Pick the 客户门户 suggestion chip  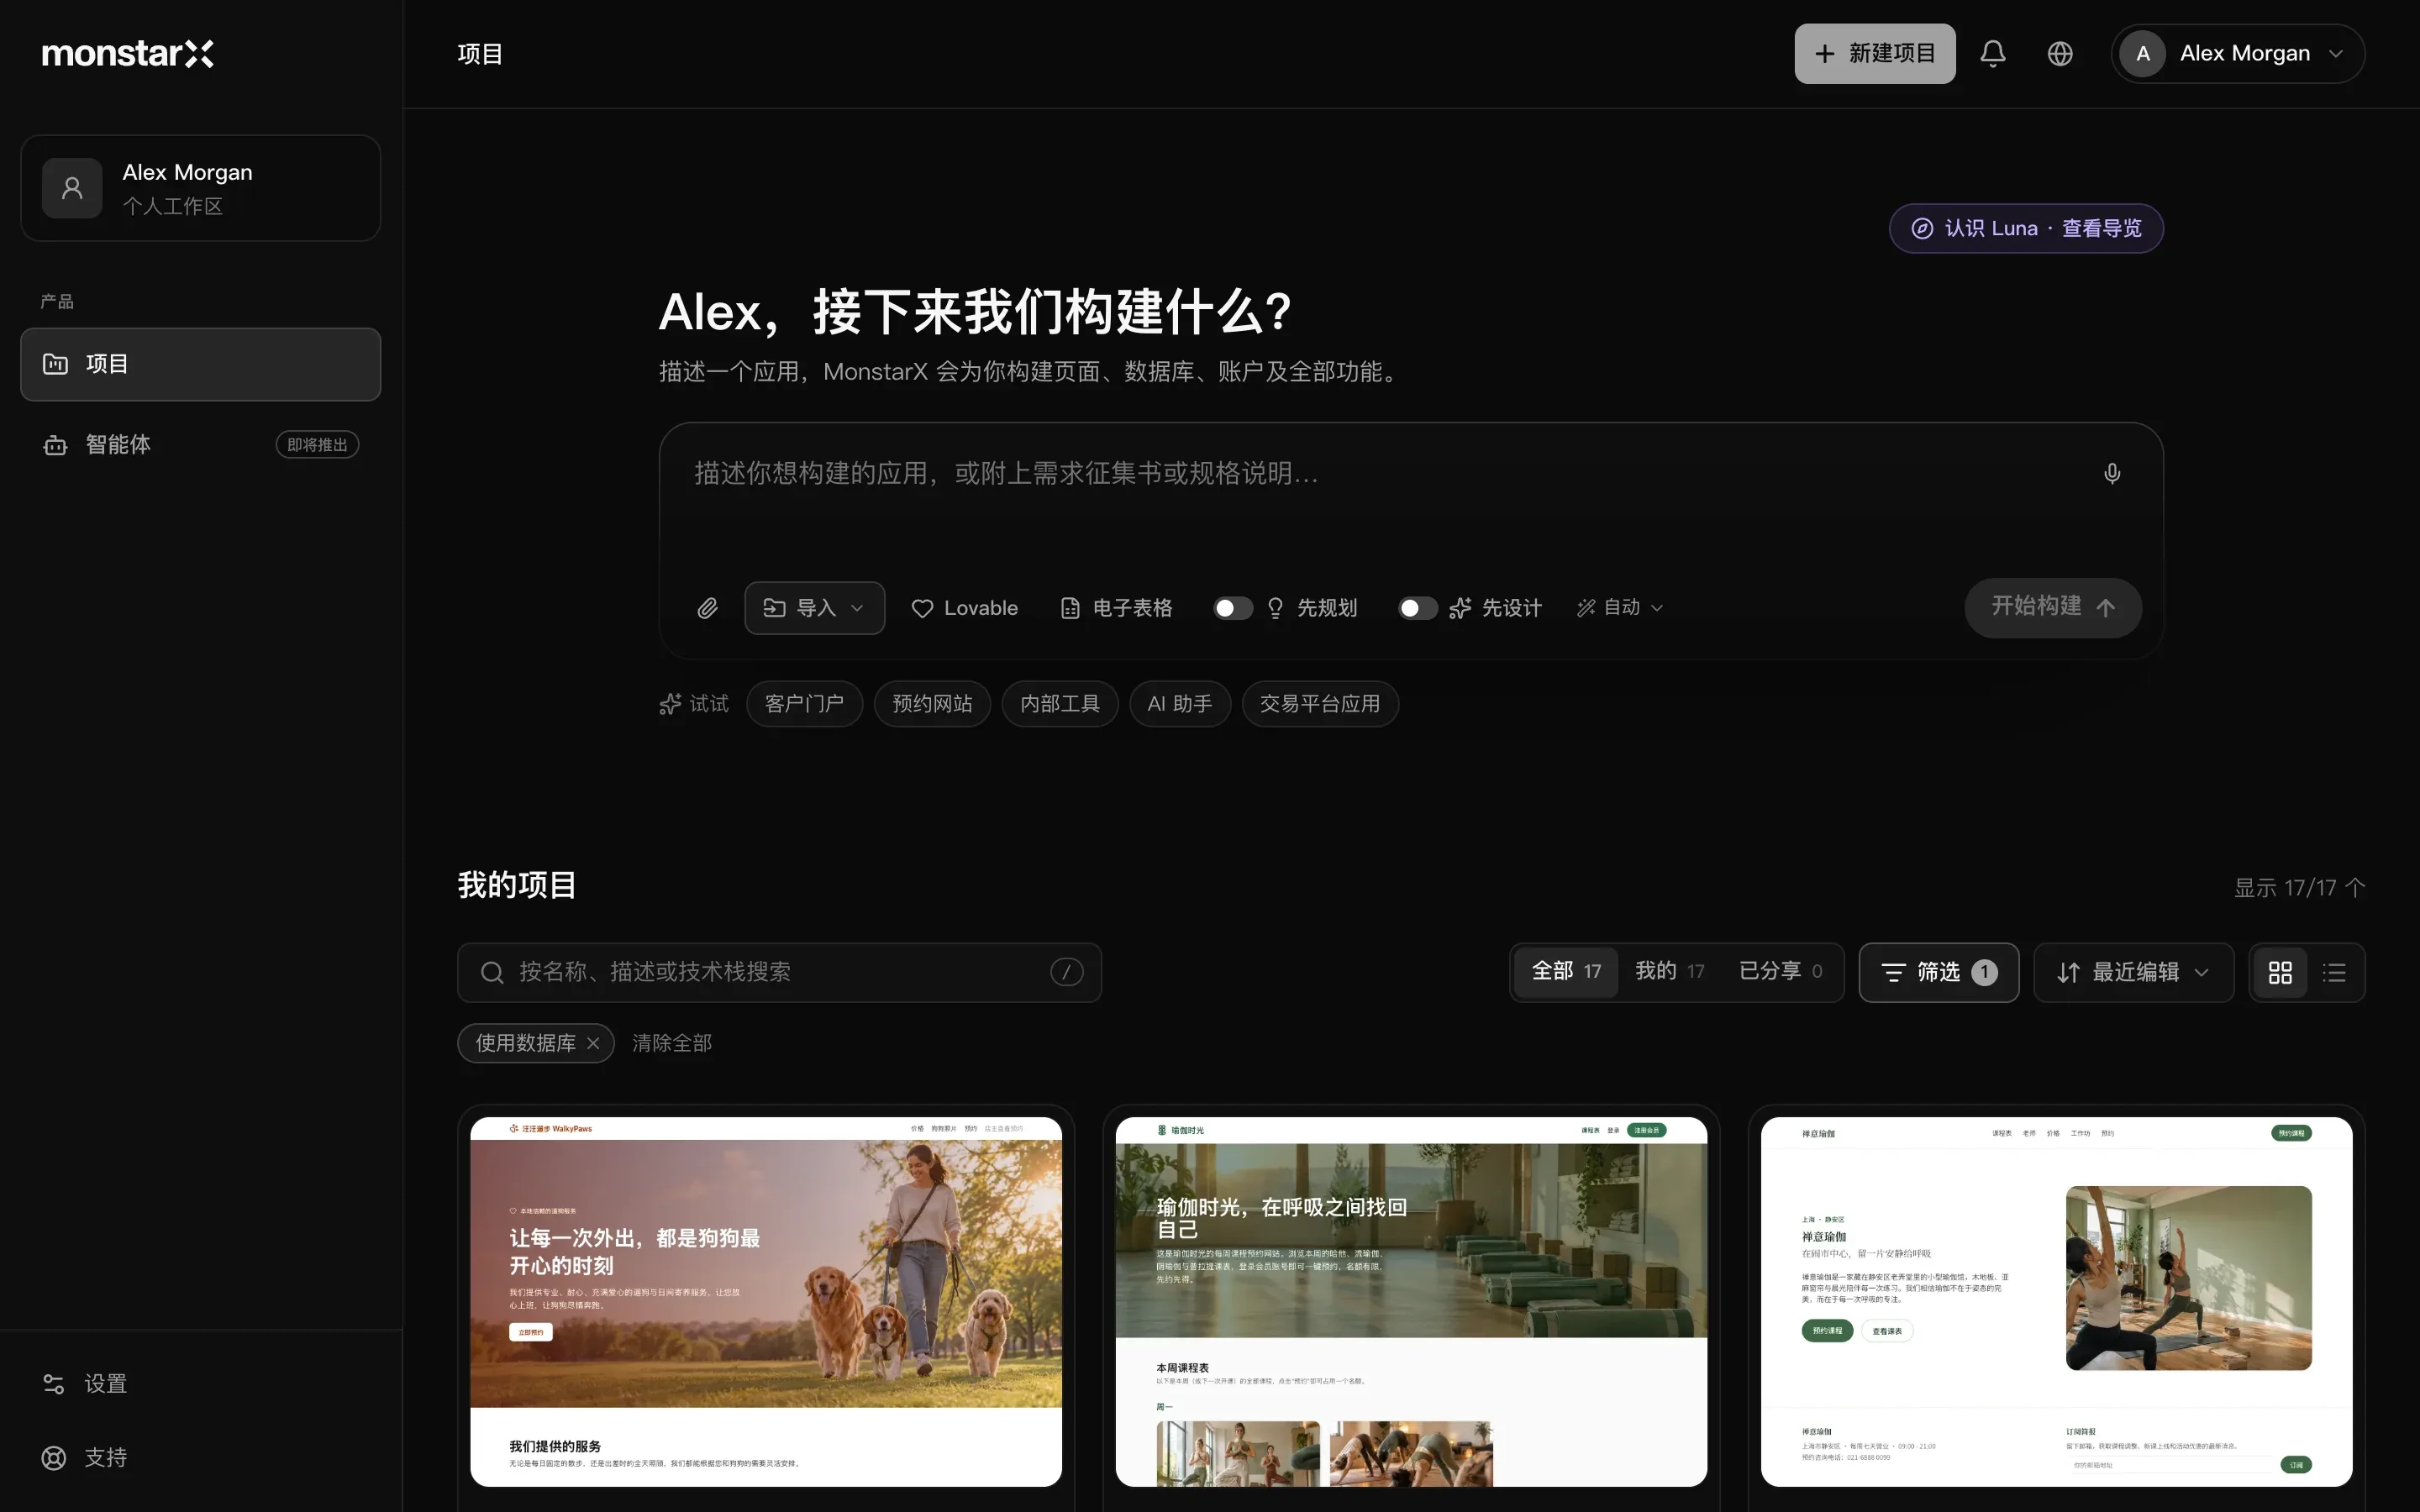click(x=804, y=704)
